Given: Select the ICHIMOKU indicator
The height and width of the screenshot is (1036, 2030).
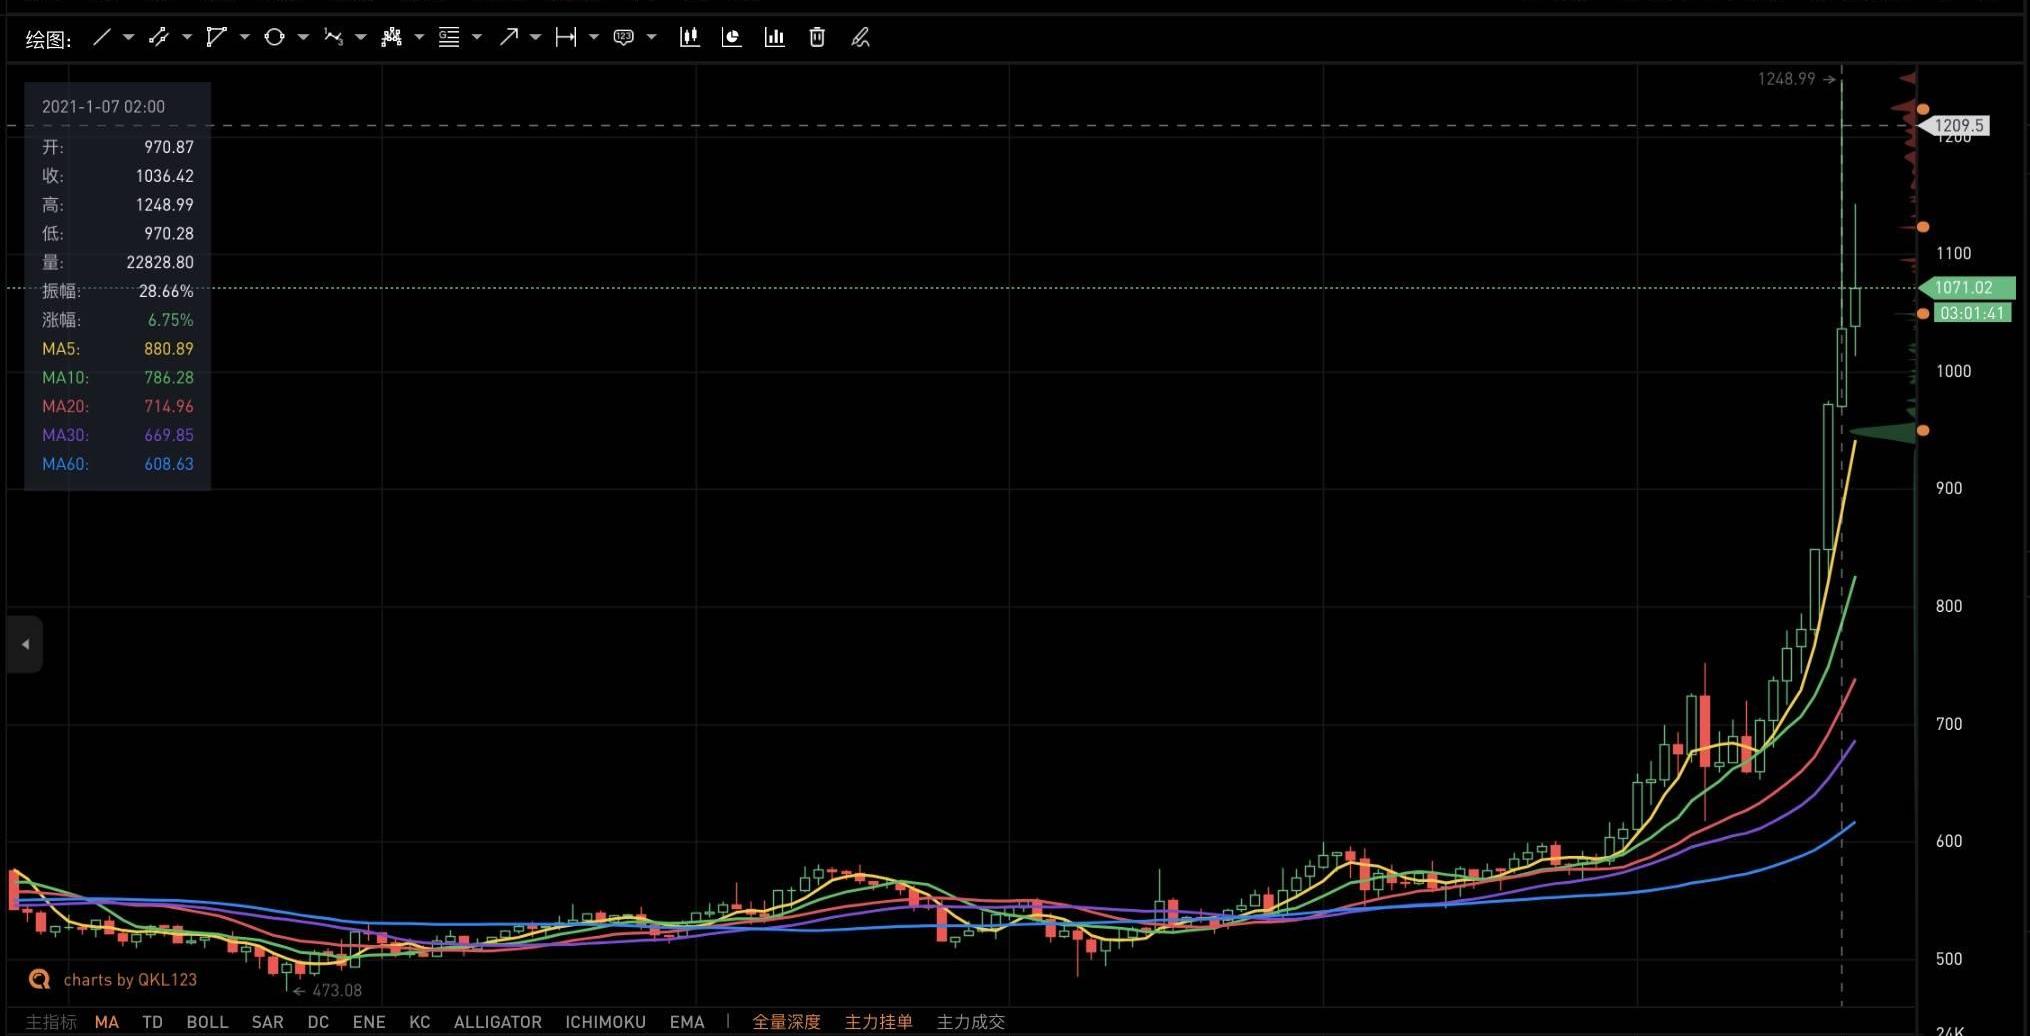Looking at the screenshot, I should pos(605,1021).
